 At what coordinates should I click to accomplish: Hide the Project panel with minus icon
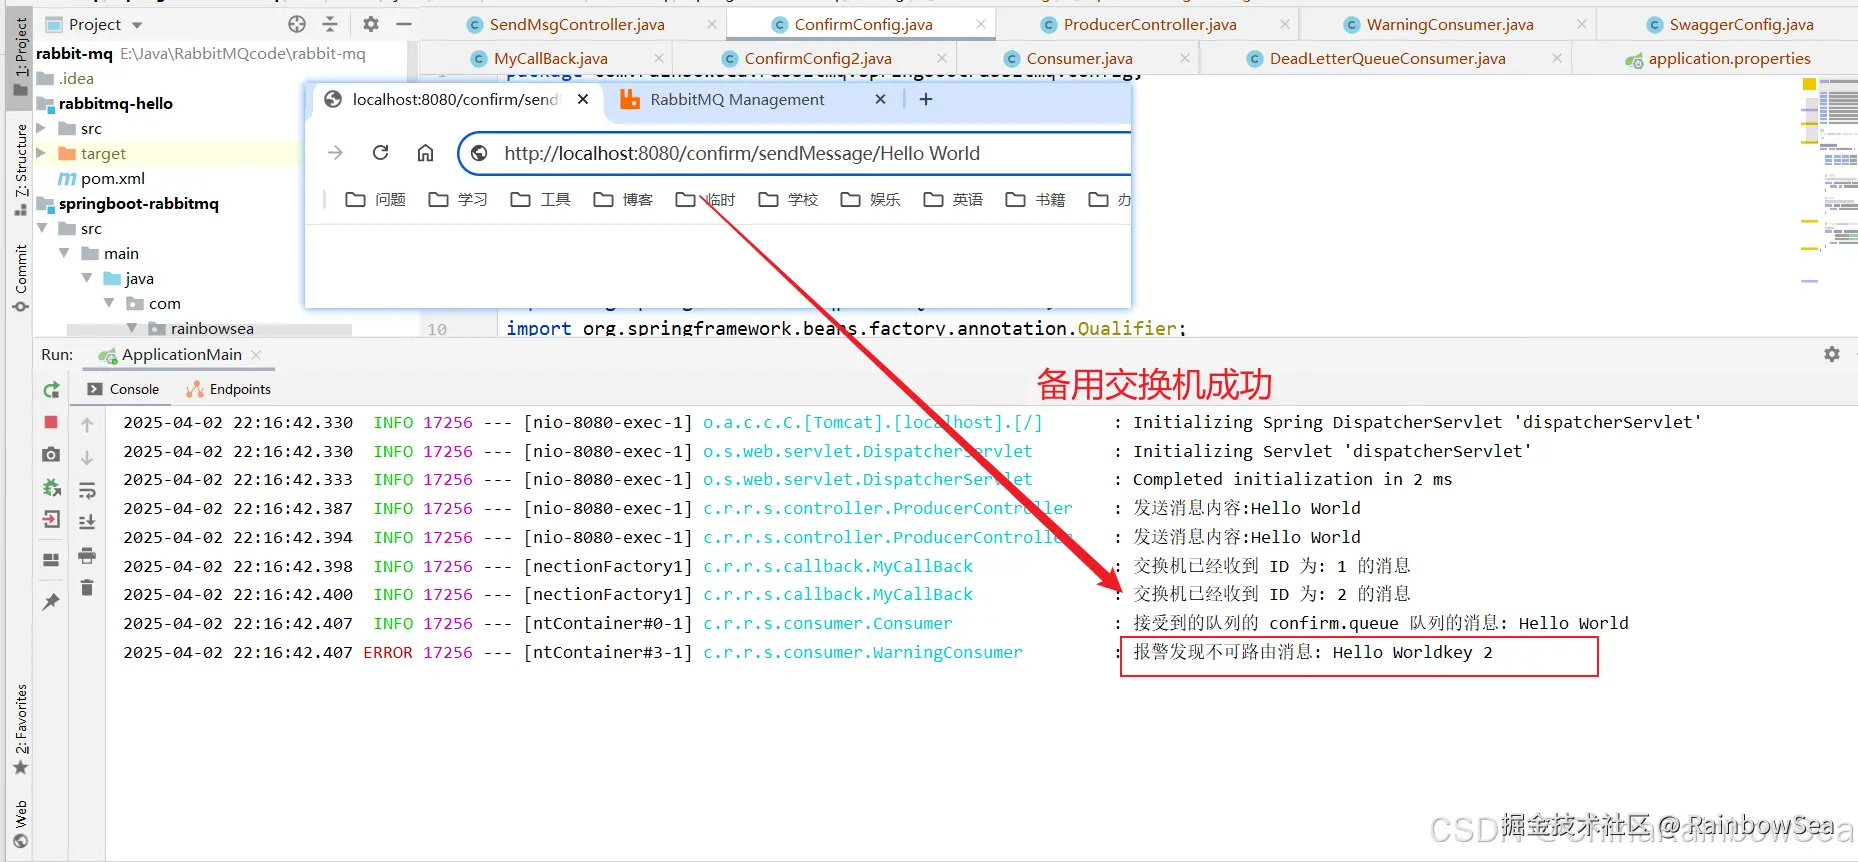point(404,24)
